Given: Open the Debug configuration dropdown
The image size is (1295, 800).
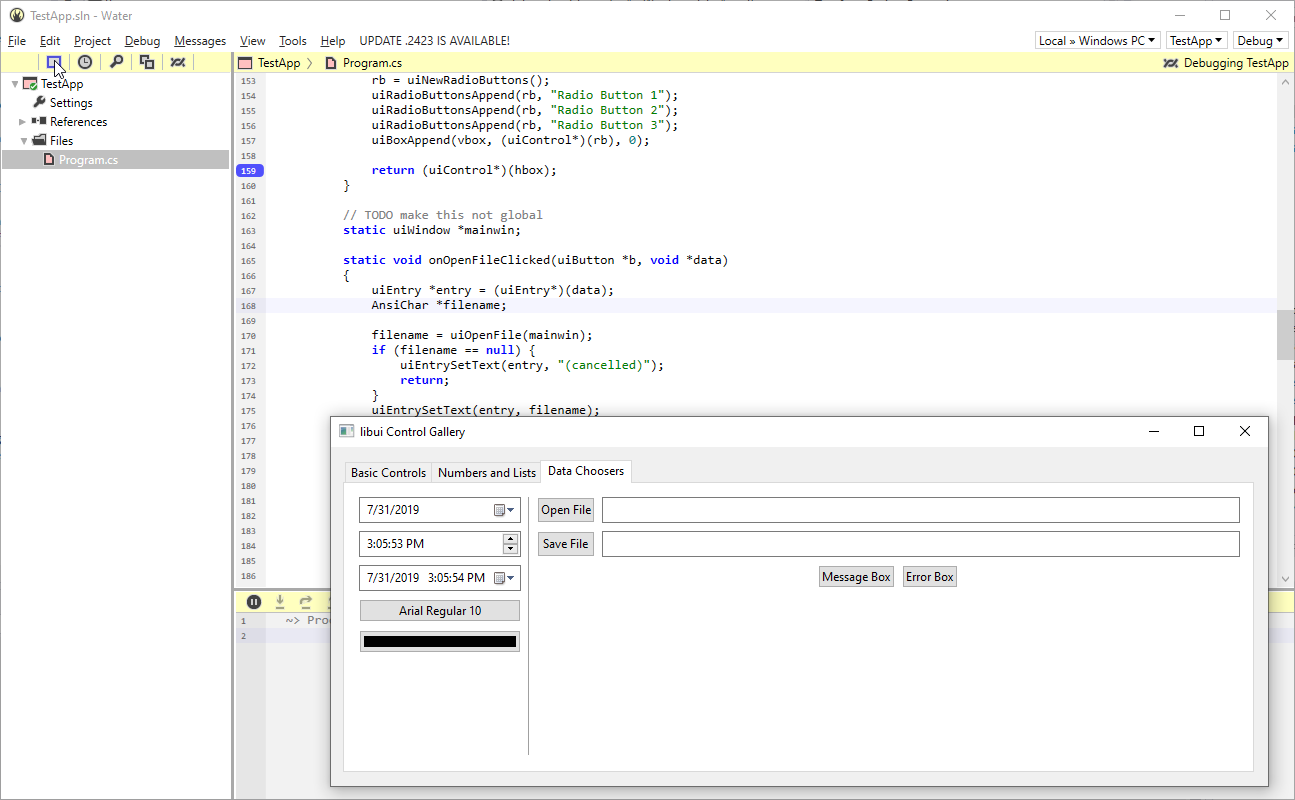Looking at the screenshot, I should click(1260, 41).
